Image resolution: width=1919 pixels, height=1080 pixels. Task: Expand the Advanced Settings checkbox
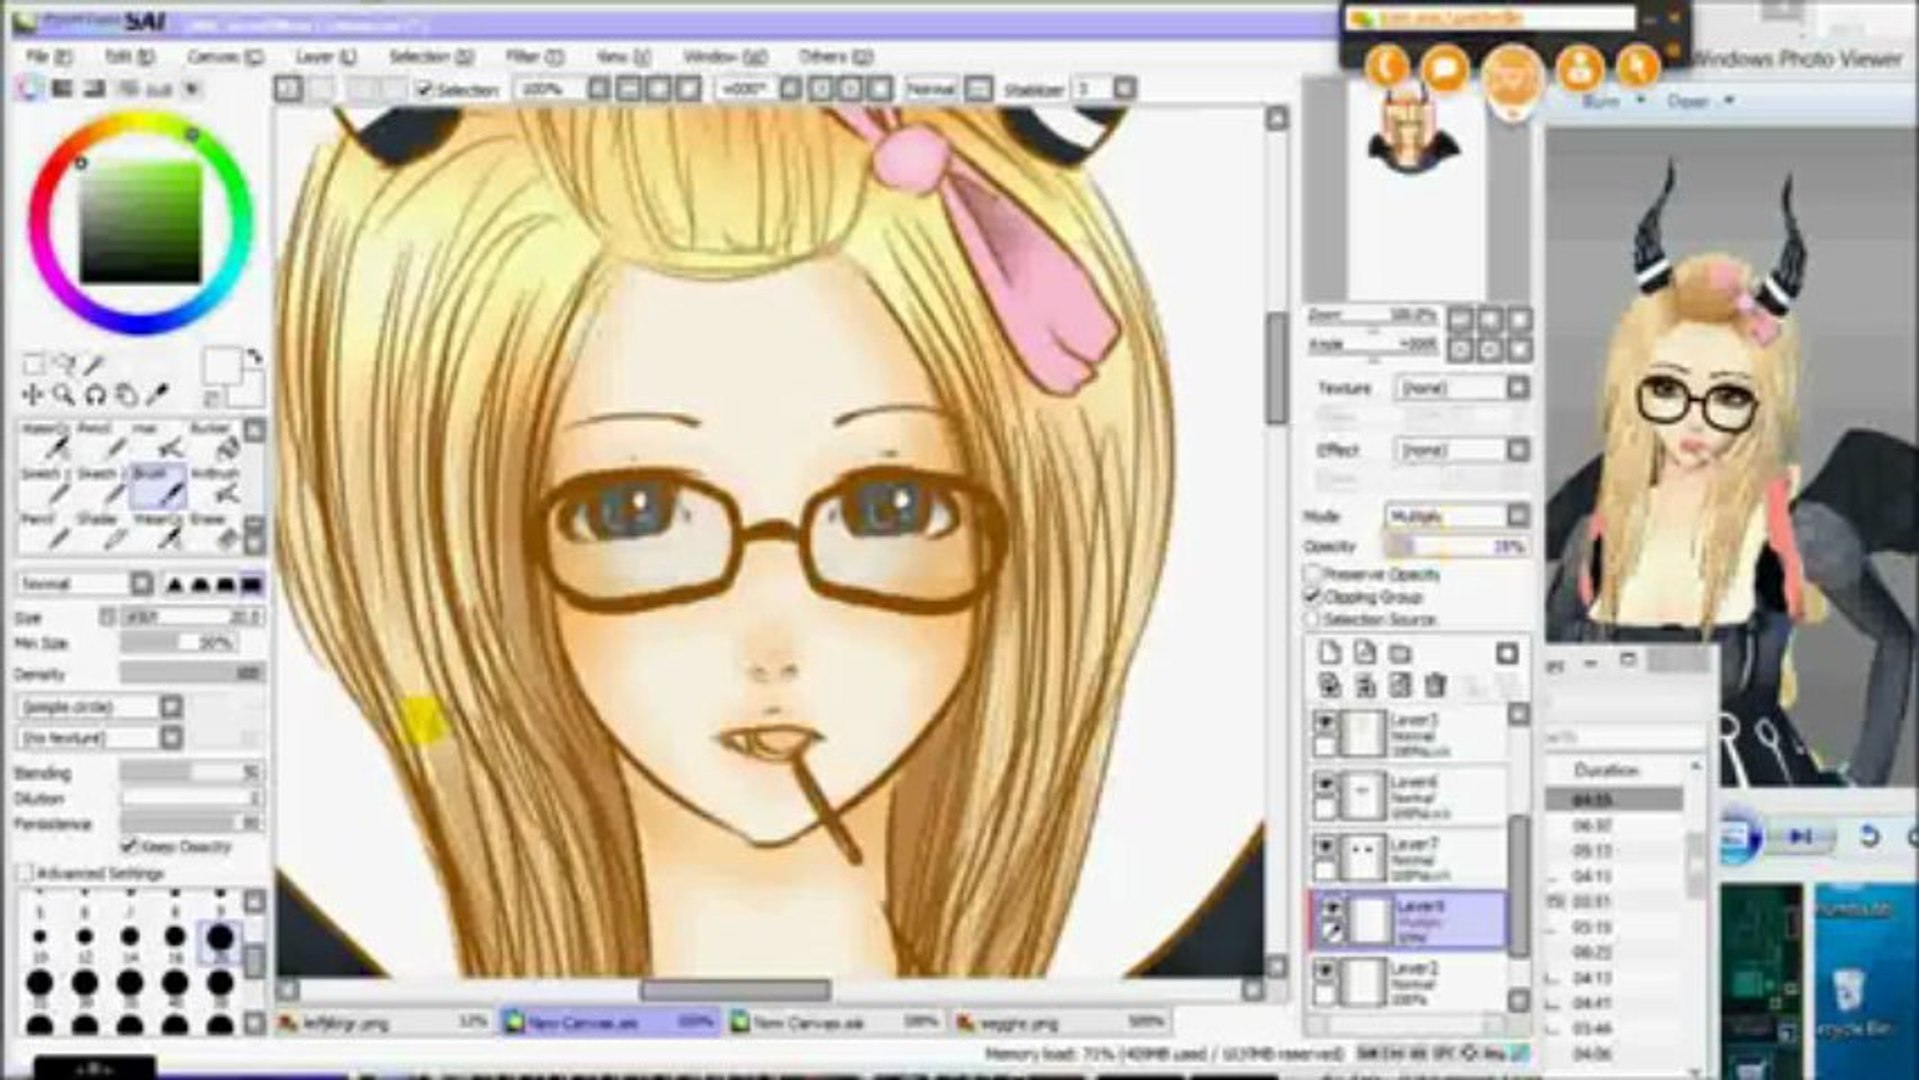27,873
